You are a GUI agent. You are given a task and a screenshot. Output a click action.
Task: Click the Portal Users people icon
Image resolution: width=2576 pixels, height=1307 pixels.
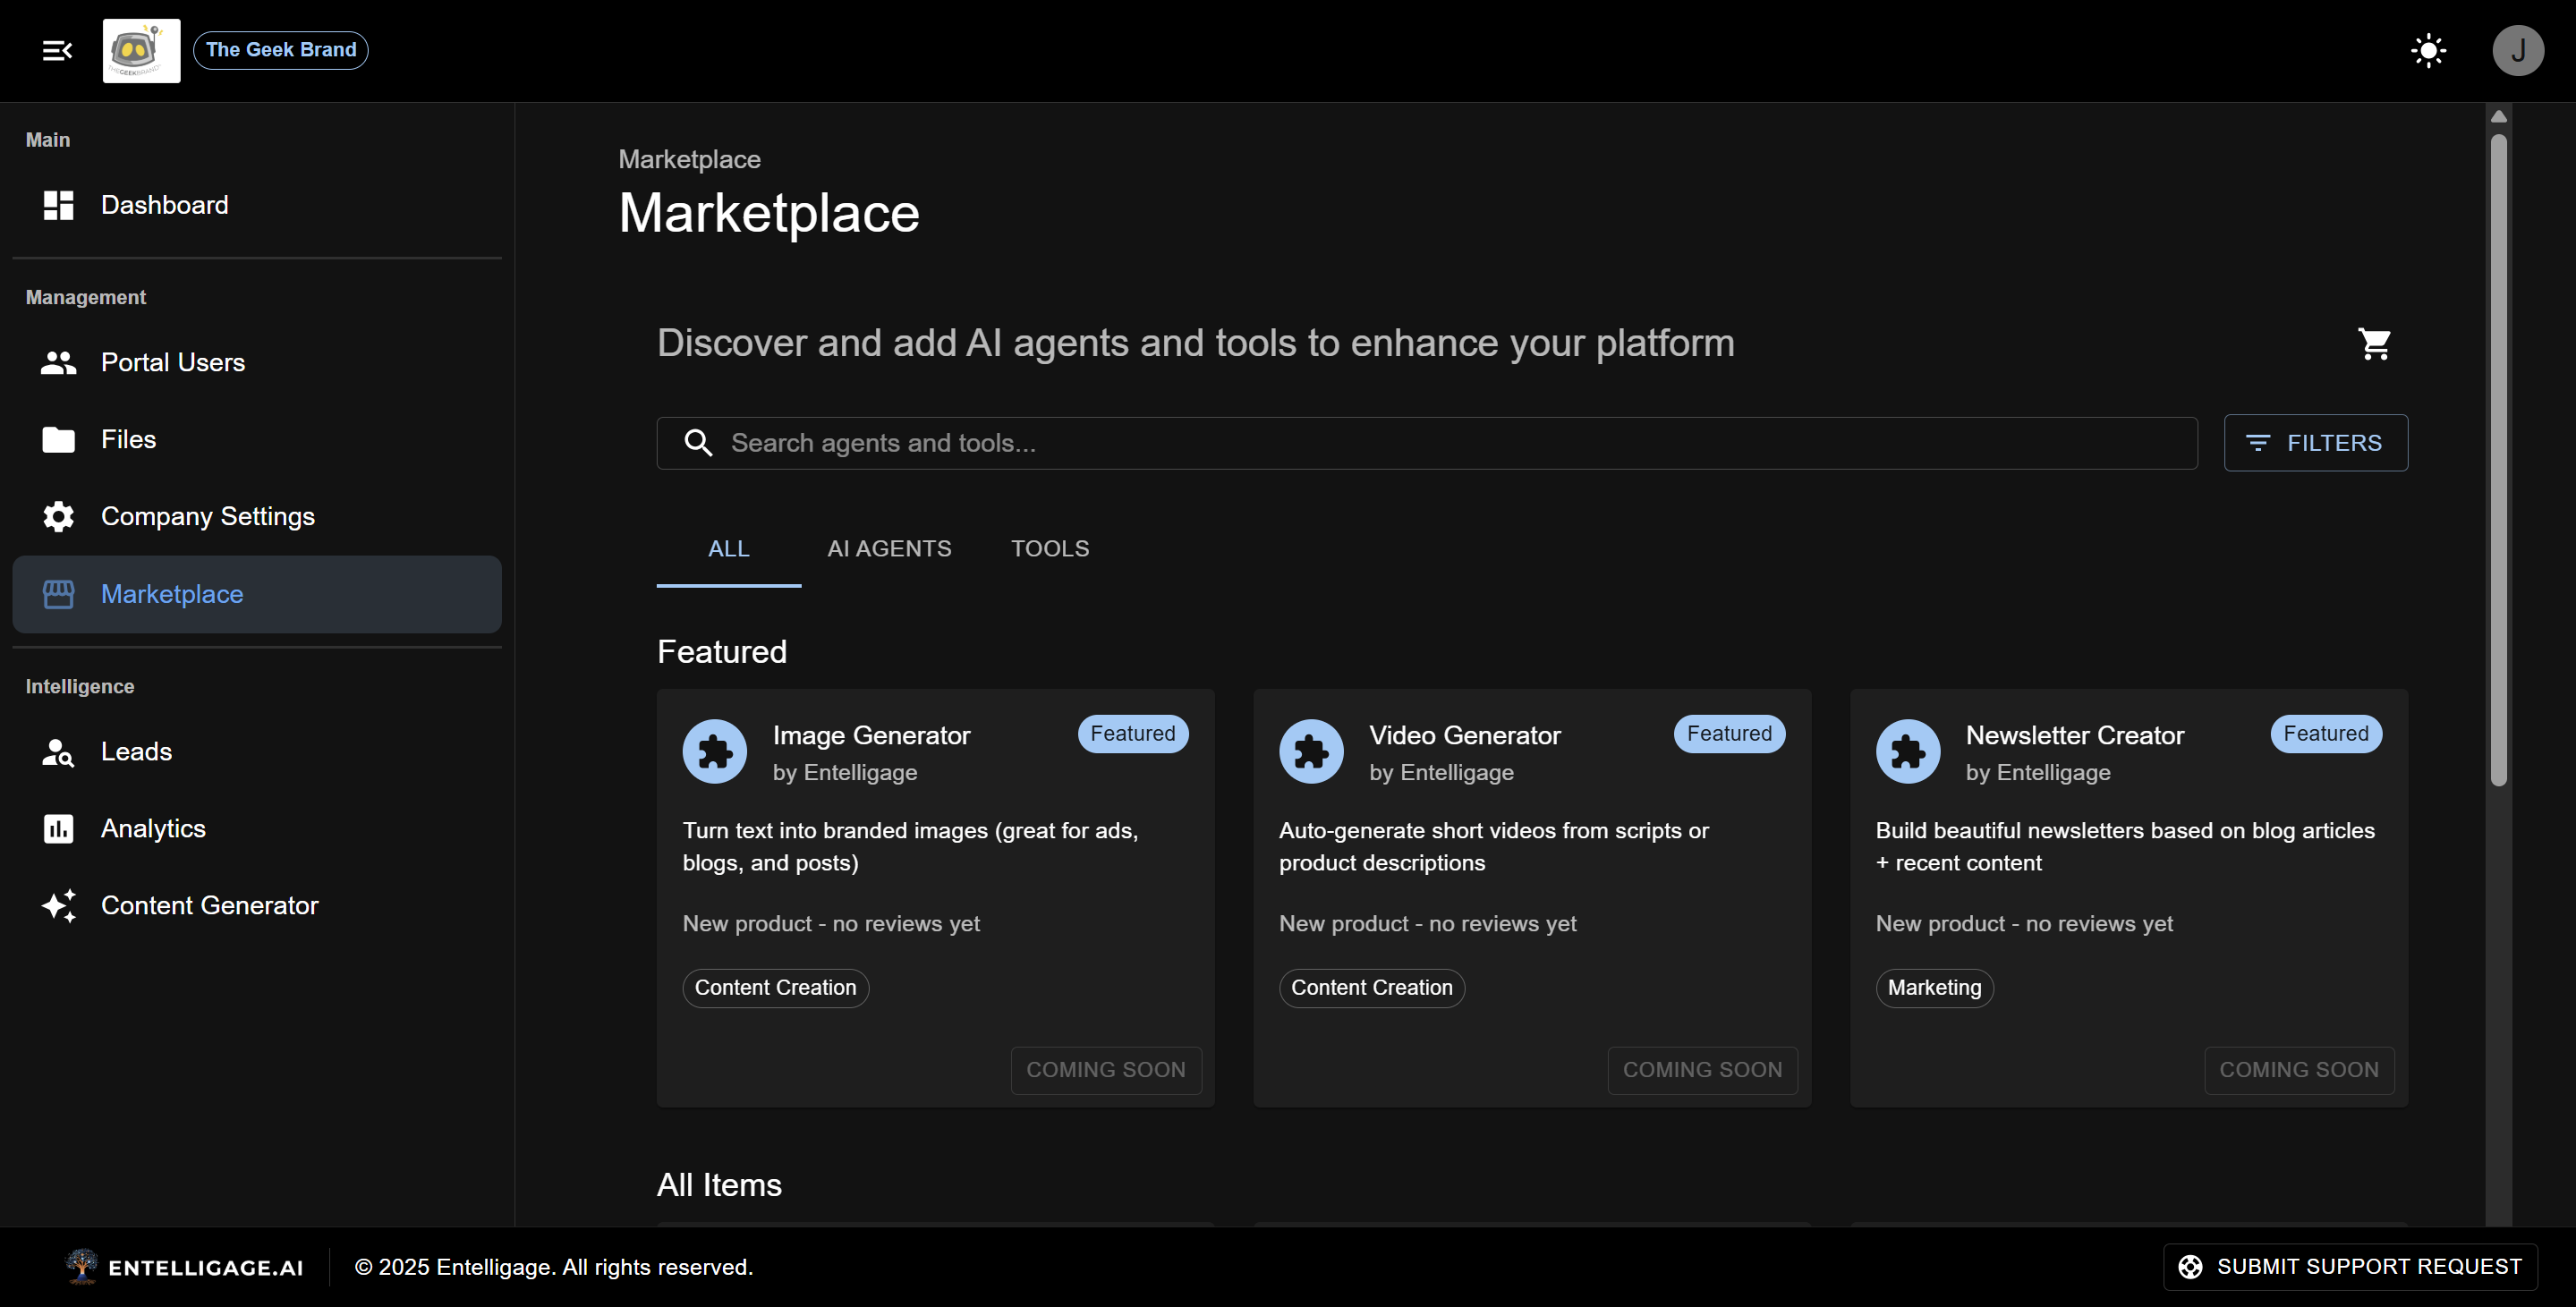(58, 362)
